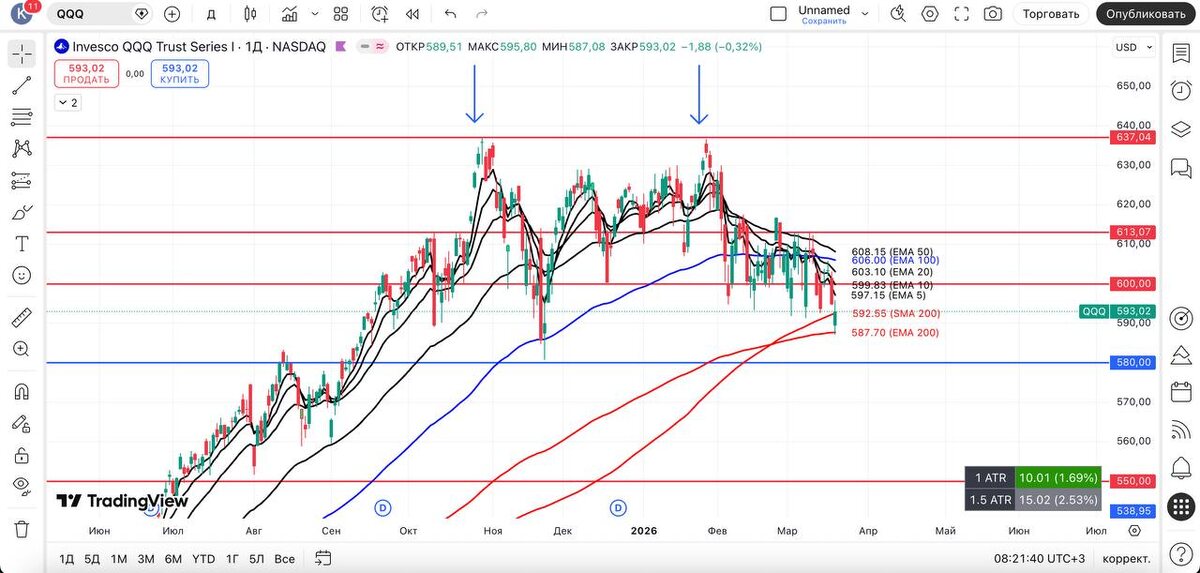Image resolution: width=1200 pixels, height=573 pixels.
Task: Undo the last chart action
Action: click(x=450, y=14)
